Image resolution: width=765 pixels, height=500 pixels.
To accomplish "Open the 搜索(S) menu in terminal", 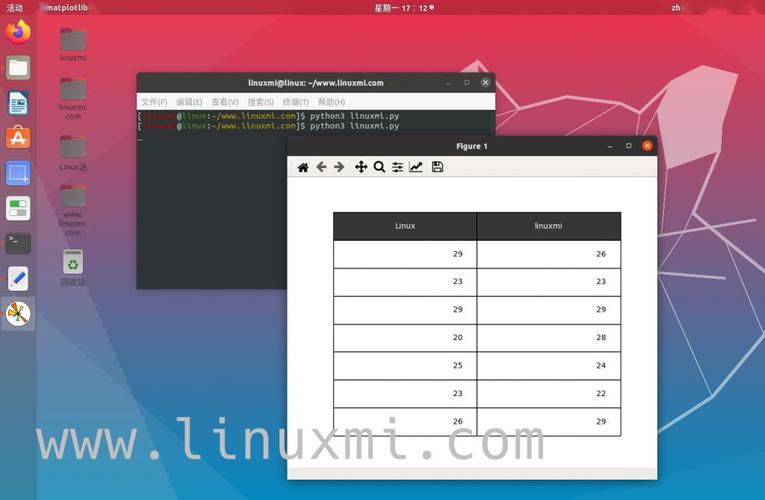I will (x=261, y=102).
